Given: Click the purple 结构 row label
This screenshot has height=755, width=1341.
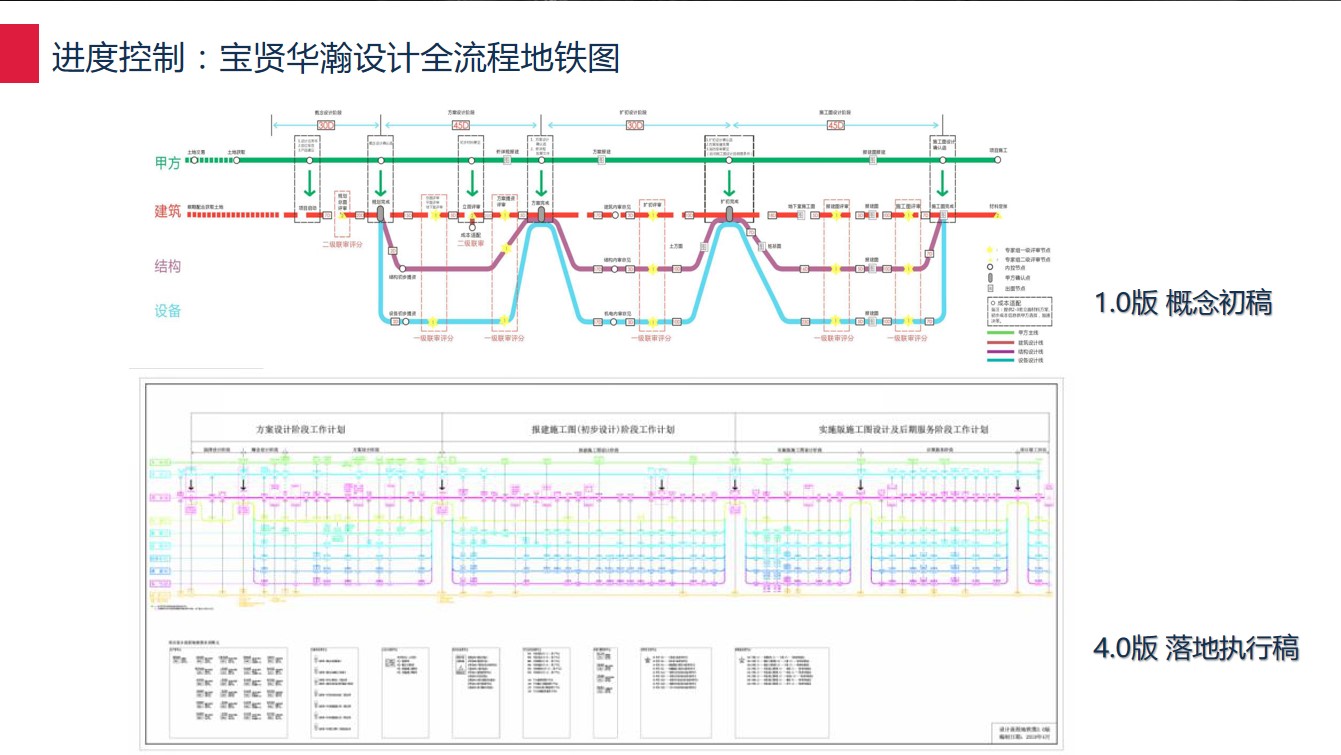Looking at the screenshot, I should point(167,266).
